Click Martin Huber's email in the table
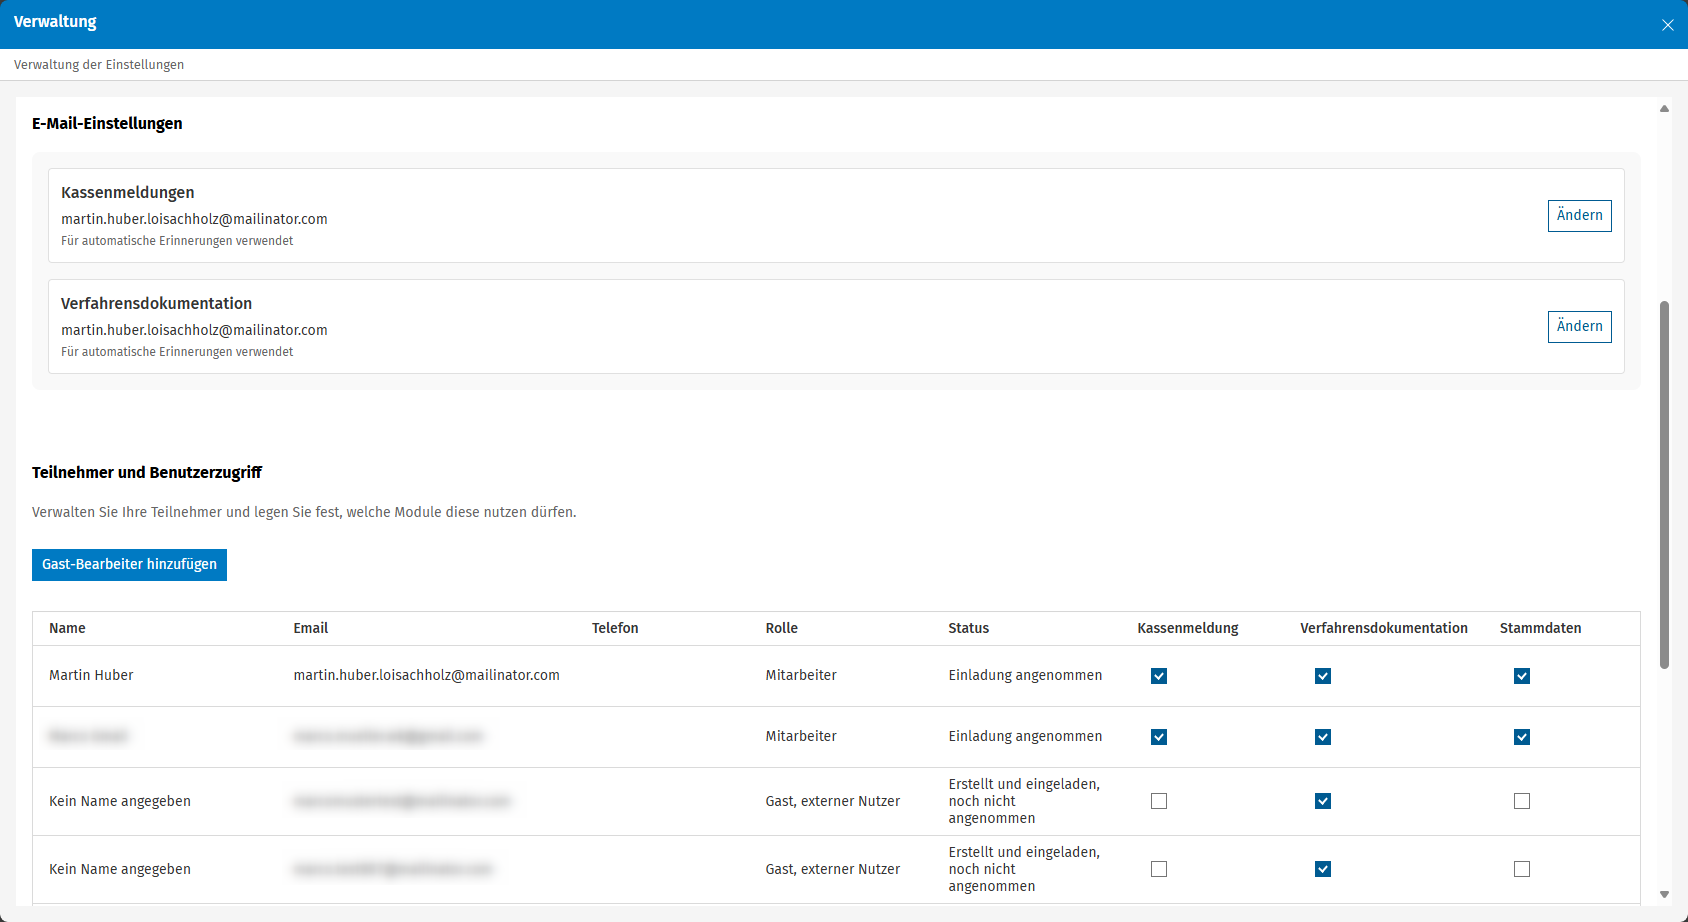This screenshot has width=1688, height=922. click(426, 676)
